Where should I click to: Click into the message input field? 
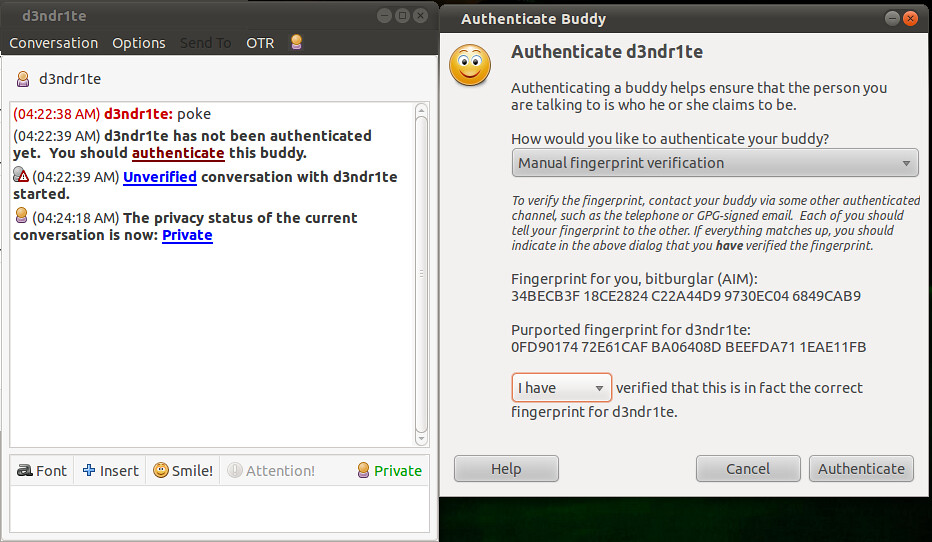[x=219, y=509]
